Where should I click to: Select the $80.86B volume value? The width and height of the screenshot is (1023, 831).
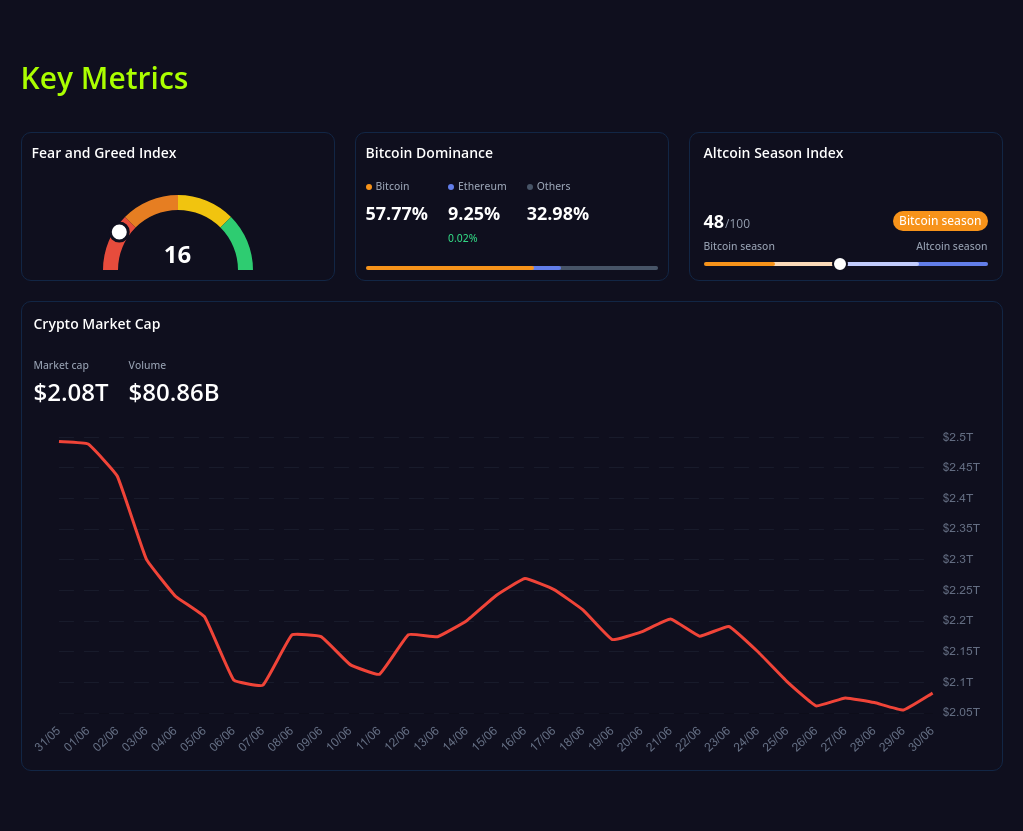click(x=174, y=393)
